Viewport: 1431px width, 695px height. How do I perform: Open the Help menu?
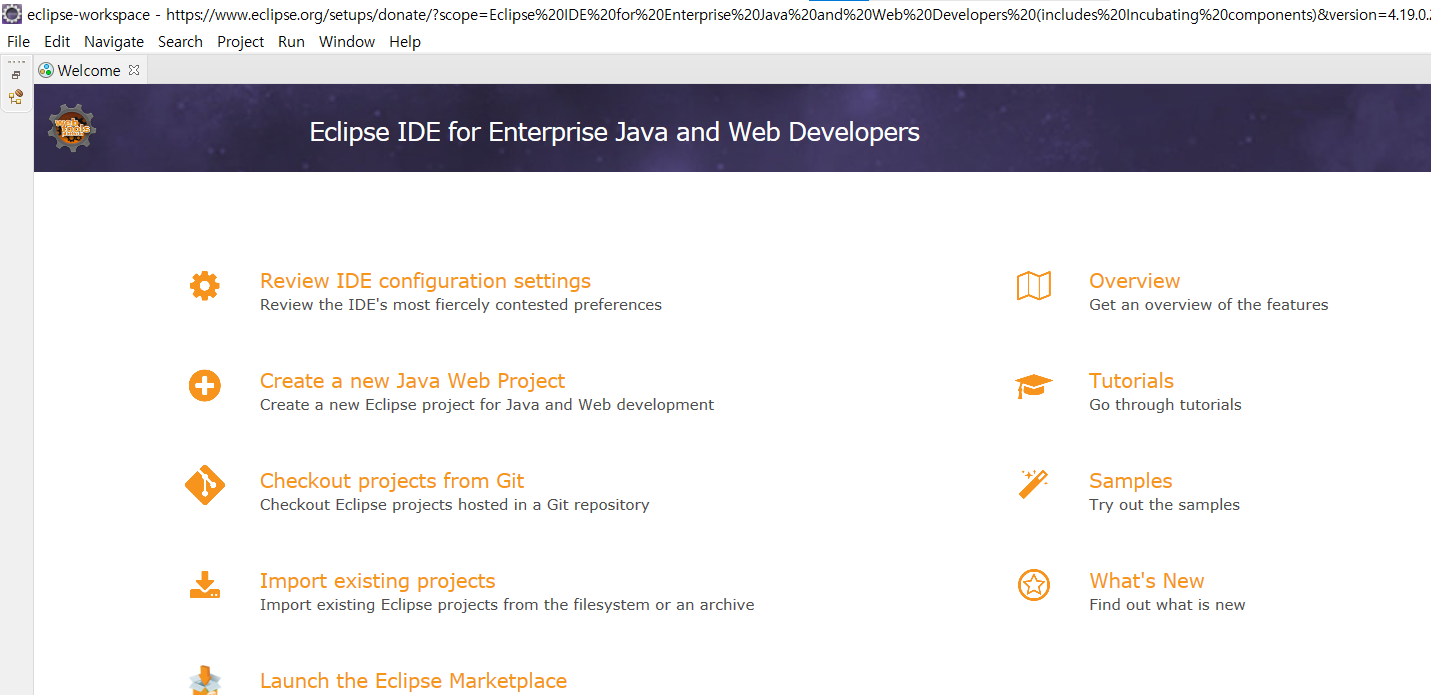coord(405,42)
